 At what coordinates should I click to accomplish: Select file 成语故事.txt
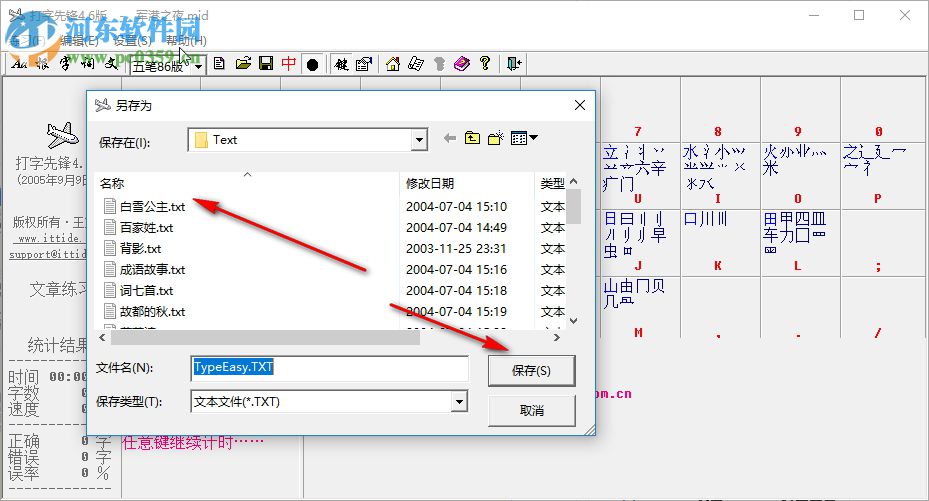tap(152, 269)
